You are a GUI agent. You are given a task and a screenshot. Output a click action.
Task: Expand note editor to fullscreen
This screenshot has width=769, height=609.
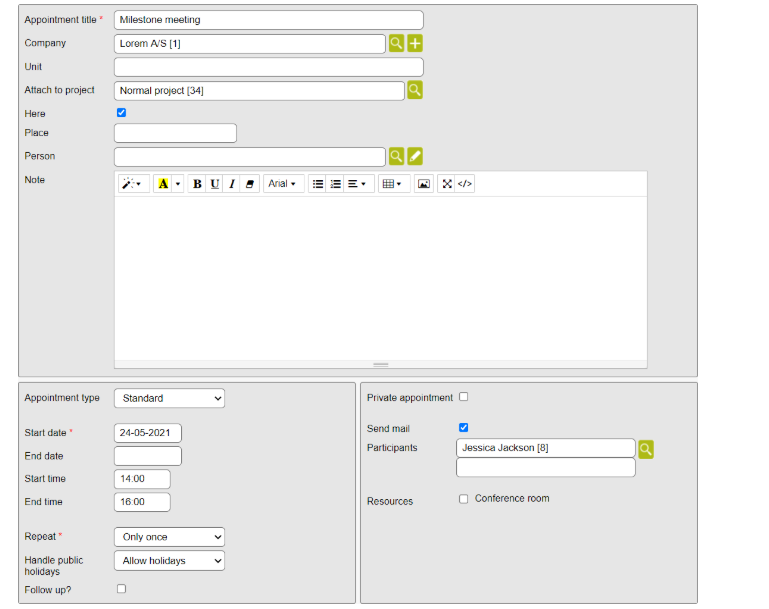pyautogui.click(x=447, y=184)
